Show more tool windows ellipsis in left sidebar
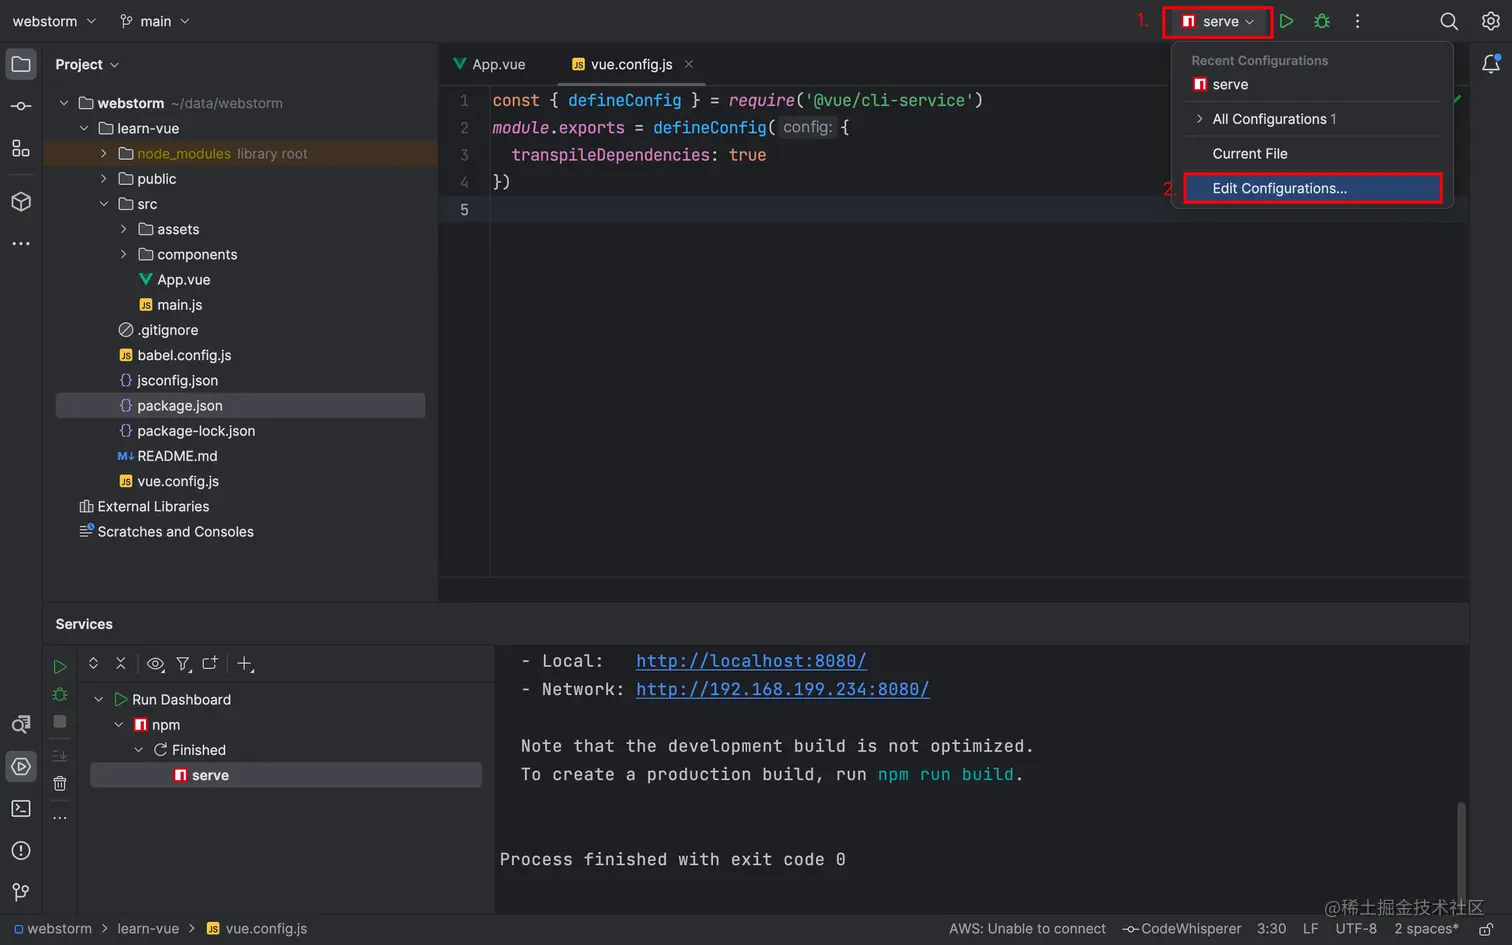The width and height of the screenshot is (1512, 945). (x=21, y=243)
